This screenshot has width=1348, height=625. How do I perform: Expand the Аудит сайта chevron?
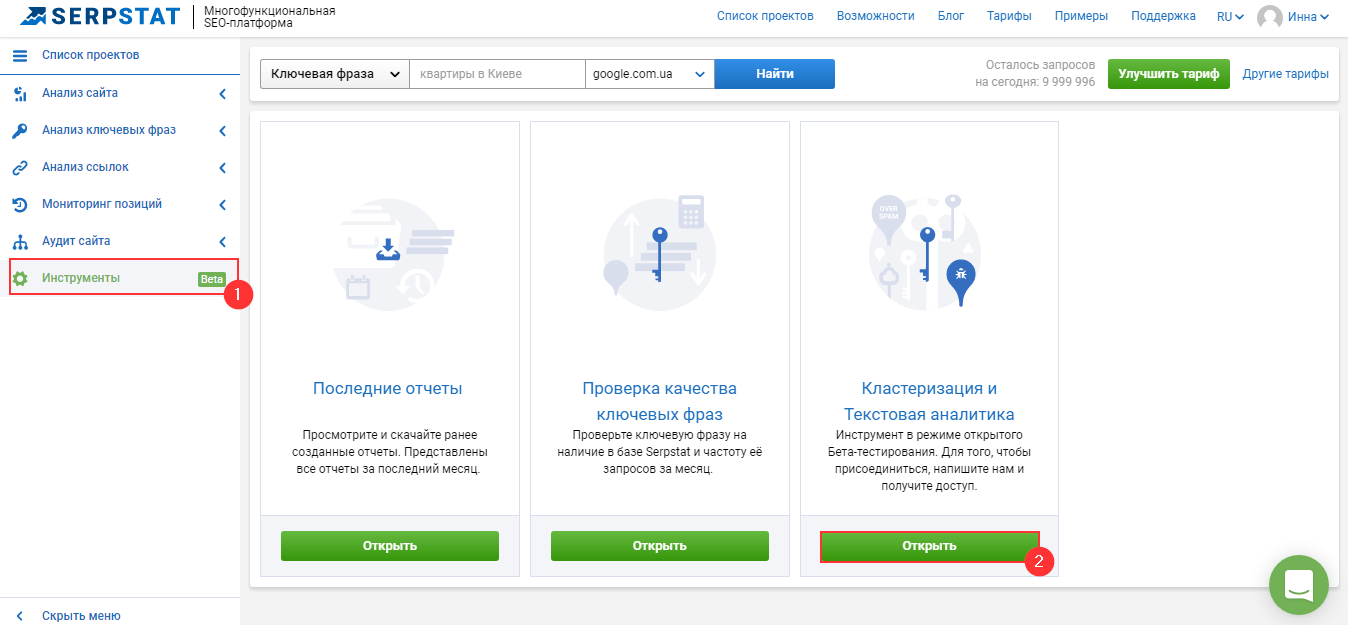[222, 242]
